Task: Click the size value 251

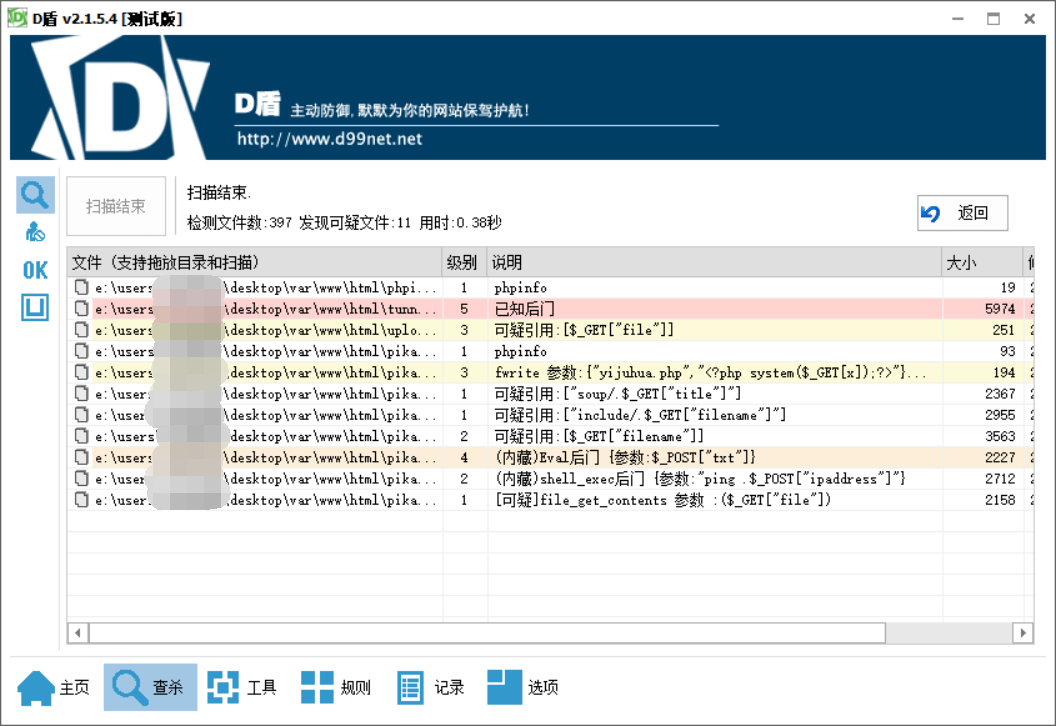Action: [x=1003, y=330]
